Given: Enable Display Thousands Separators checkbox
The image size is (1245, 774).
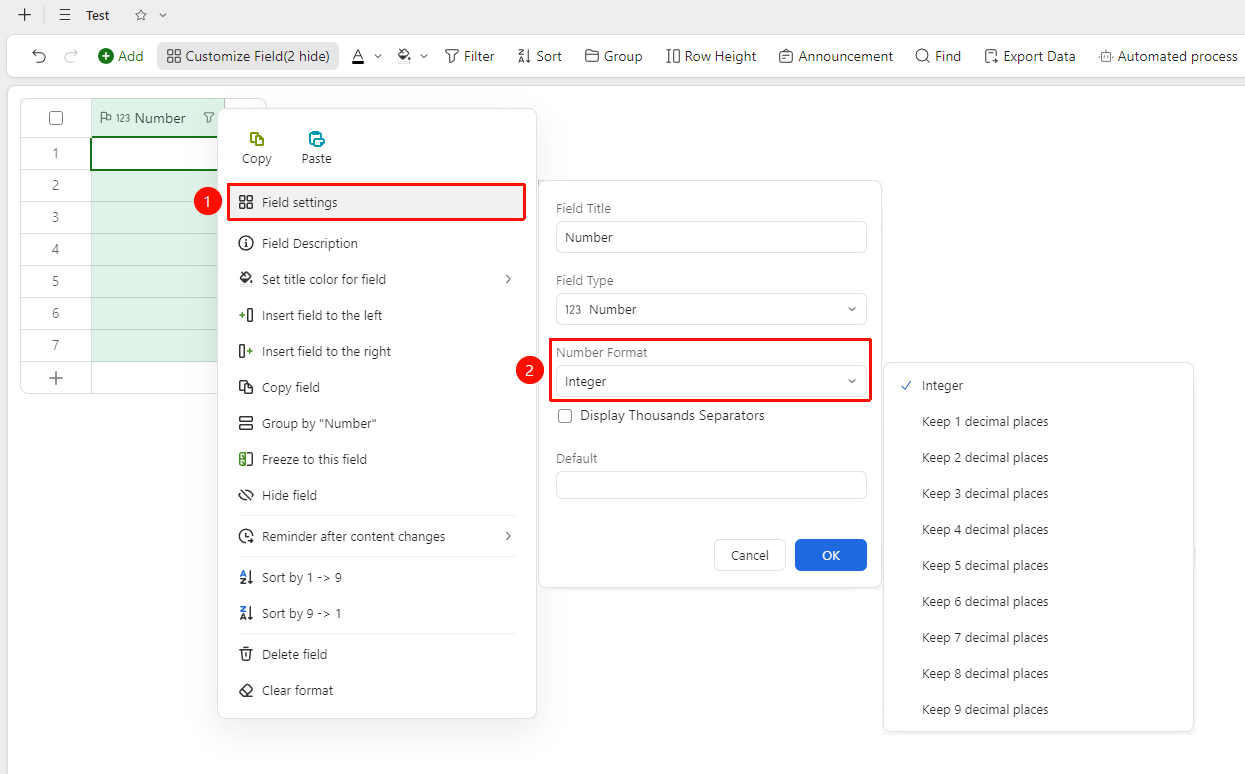Looking at the screenshot, I should pyautogui.click(x=565, y=416).
